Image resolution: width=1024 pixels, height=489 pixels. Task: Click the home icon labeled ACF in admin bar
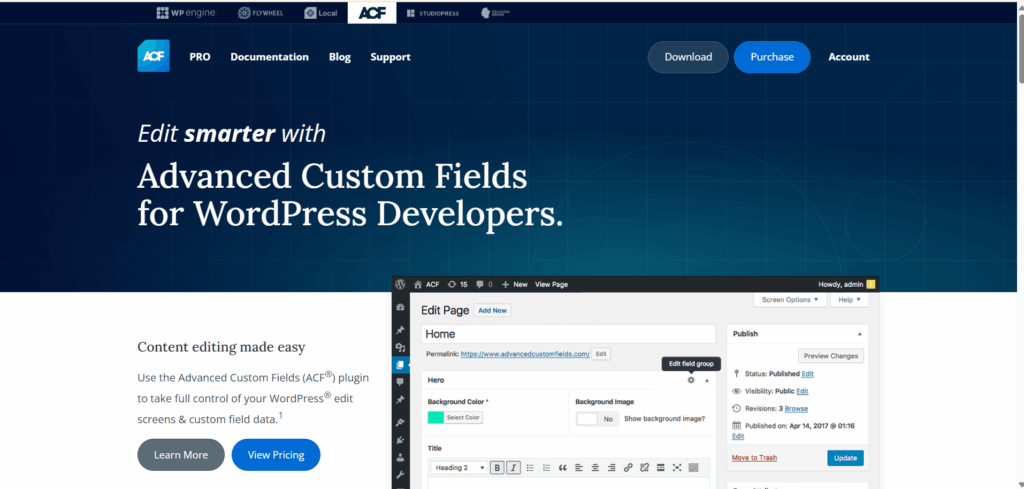coord(426,284)
